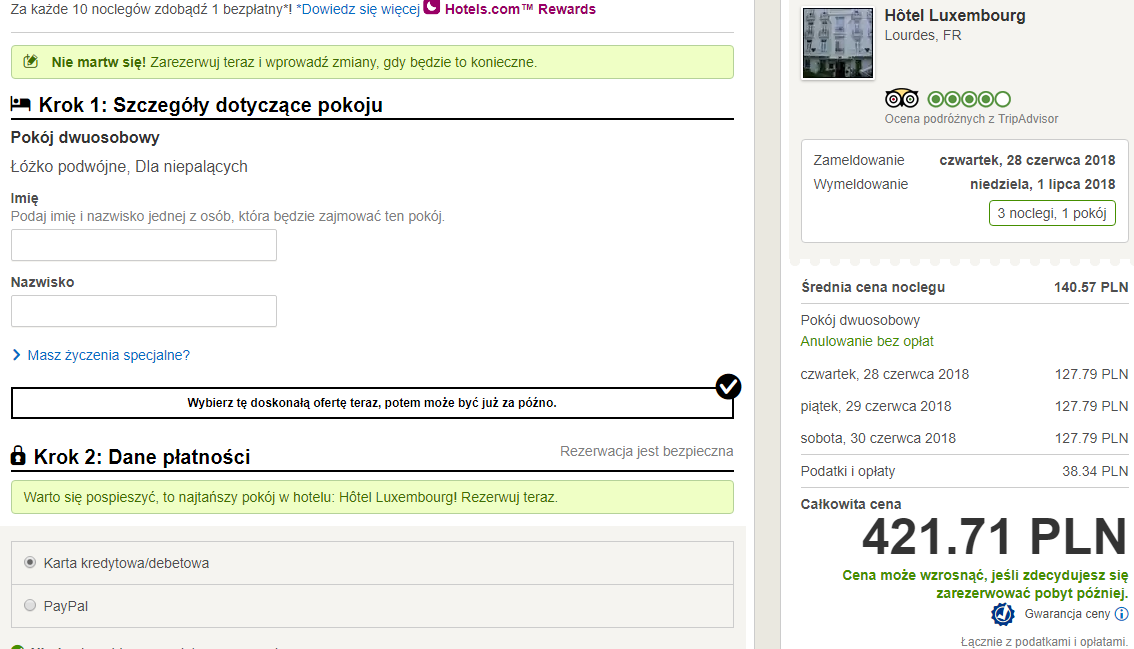This screenshot has height=649, width=1134.
Task: Open the Gwarancja ceny info icon
Action: [x=1122, y=614]
